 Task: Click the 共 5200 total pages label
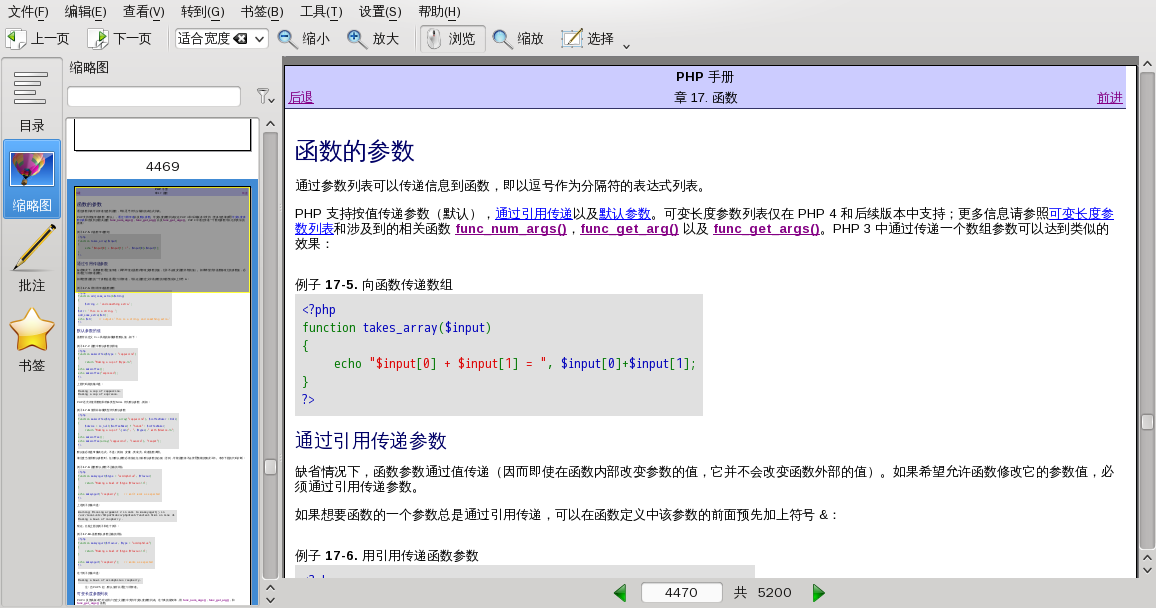762,593
